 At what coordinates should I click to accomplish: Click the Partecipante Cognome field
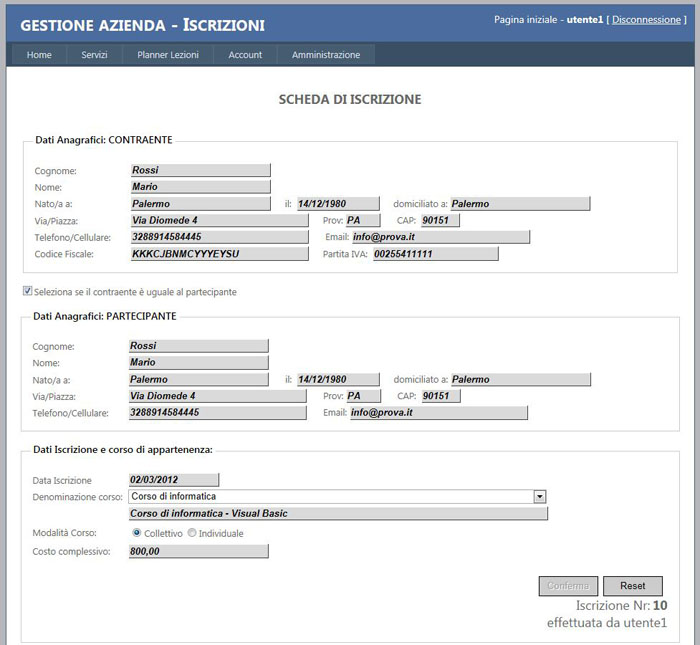pos(199,345)
